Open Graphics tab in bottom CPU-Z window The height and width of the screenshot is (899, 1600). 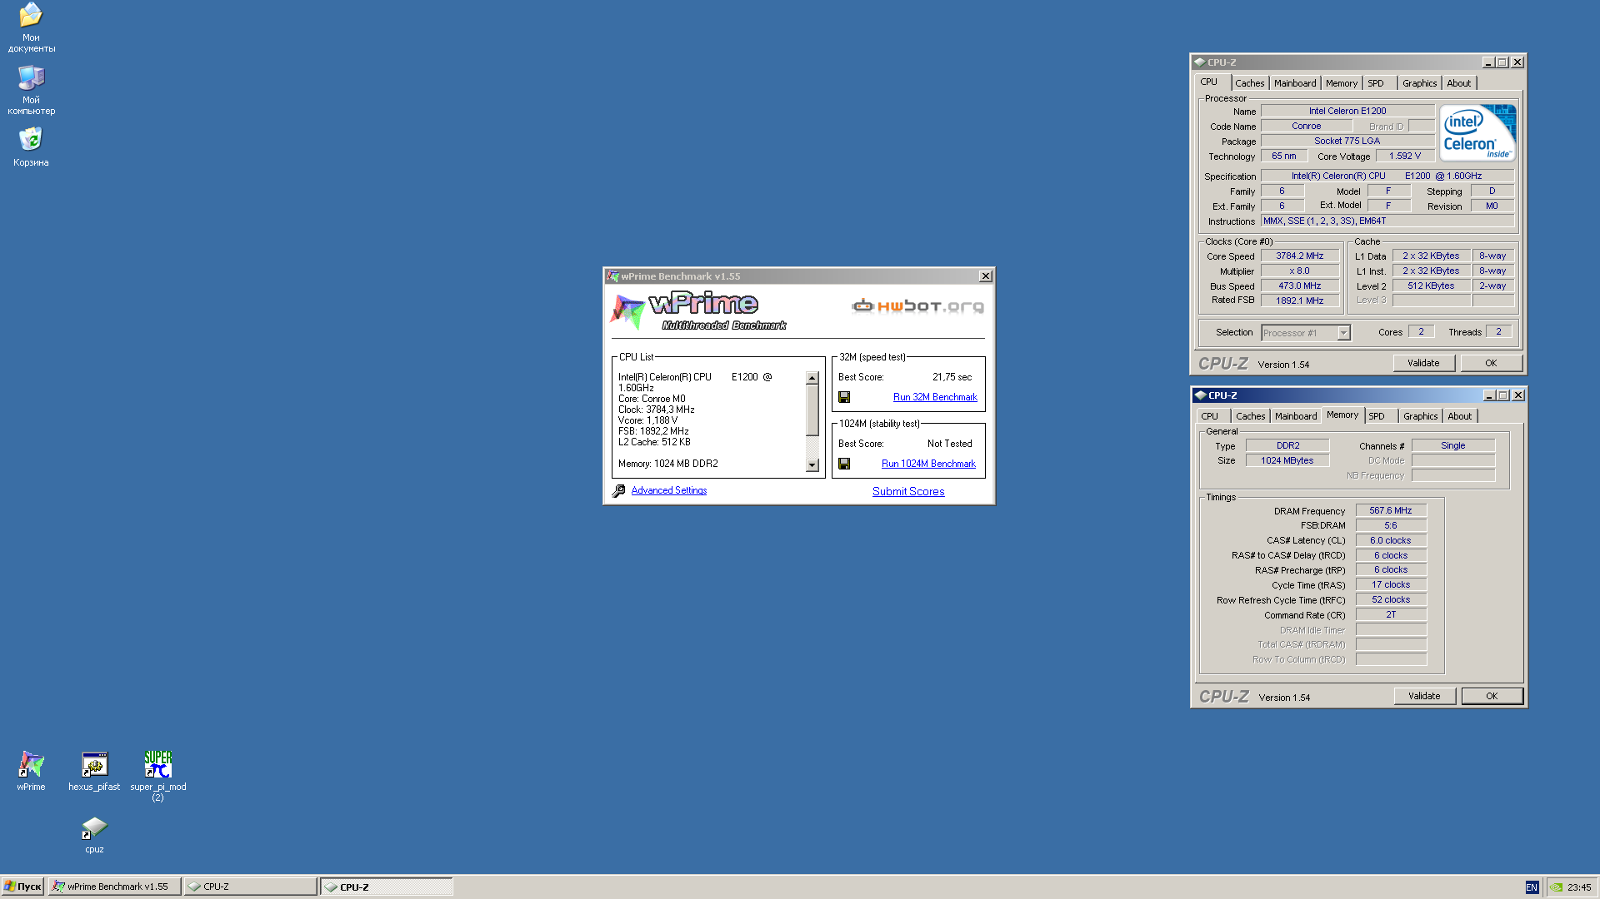point(1420,416)
